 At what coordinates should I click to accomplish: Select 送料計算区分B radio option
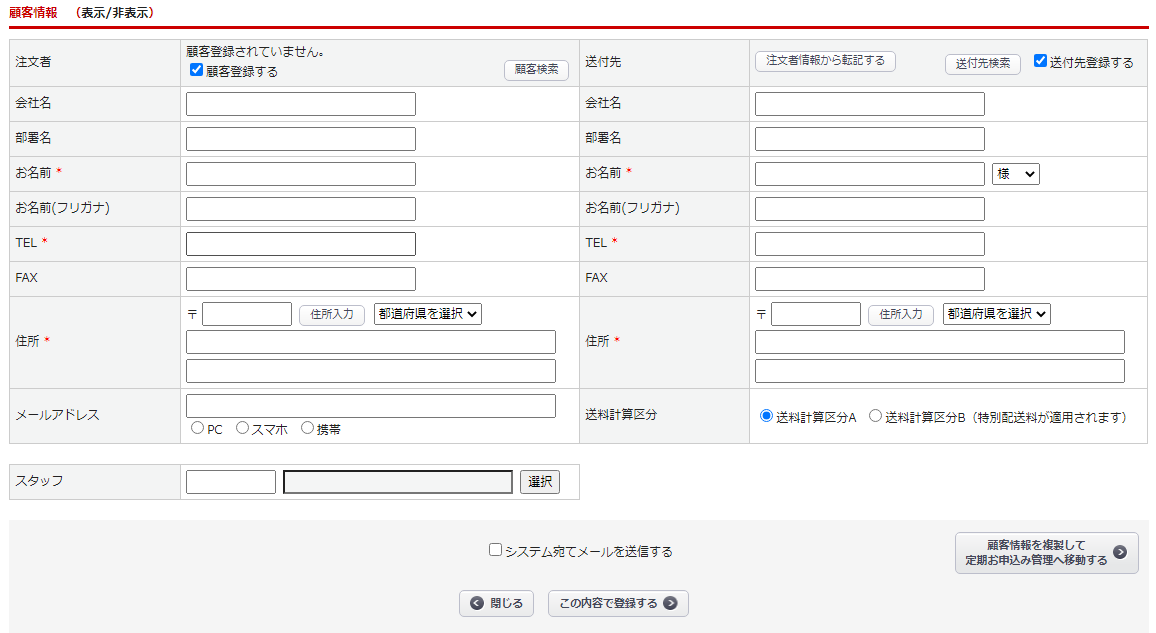click(x=875, y=416)
